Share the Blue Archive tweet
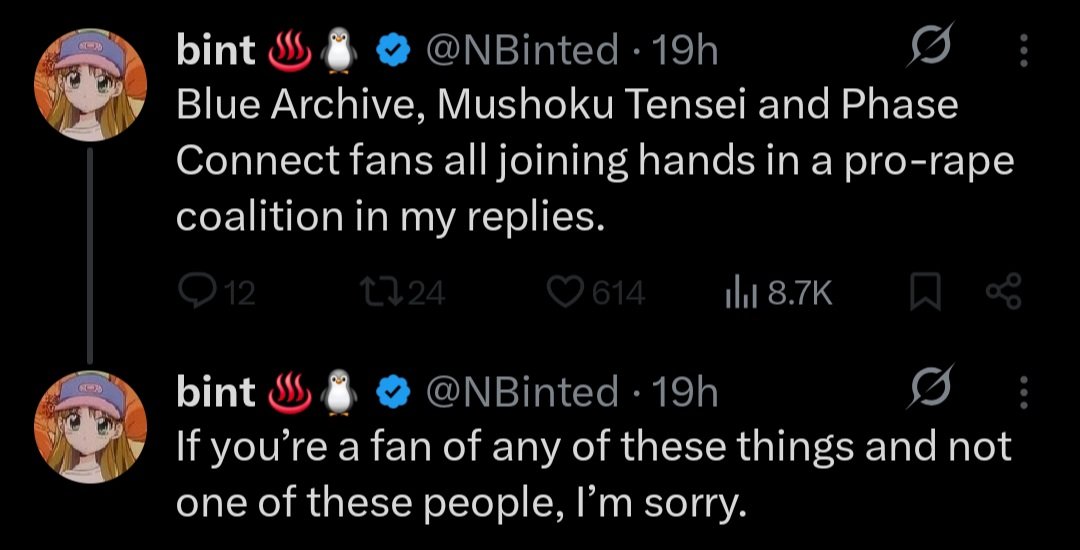1080x550 pixels. [1002, 292]
